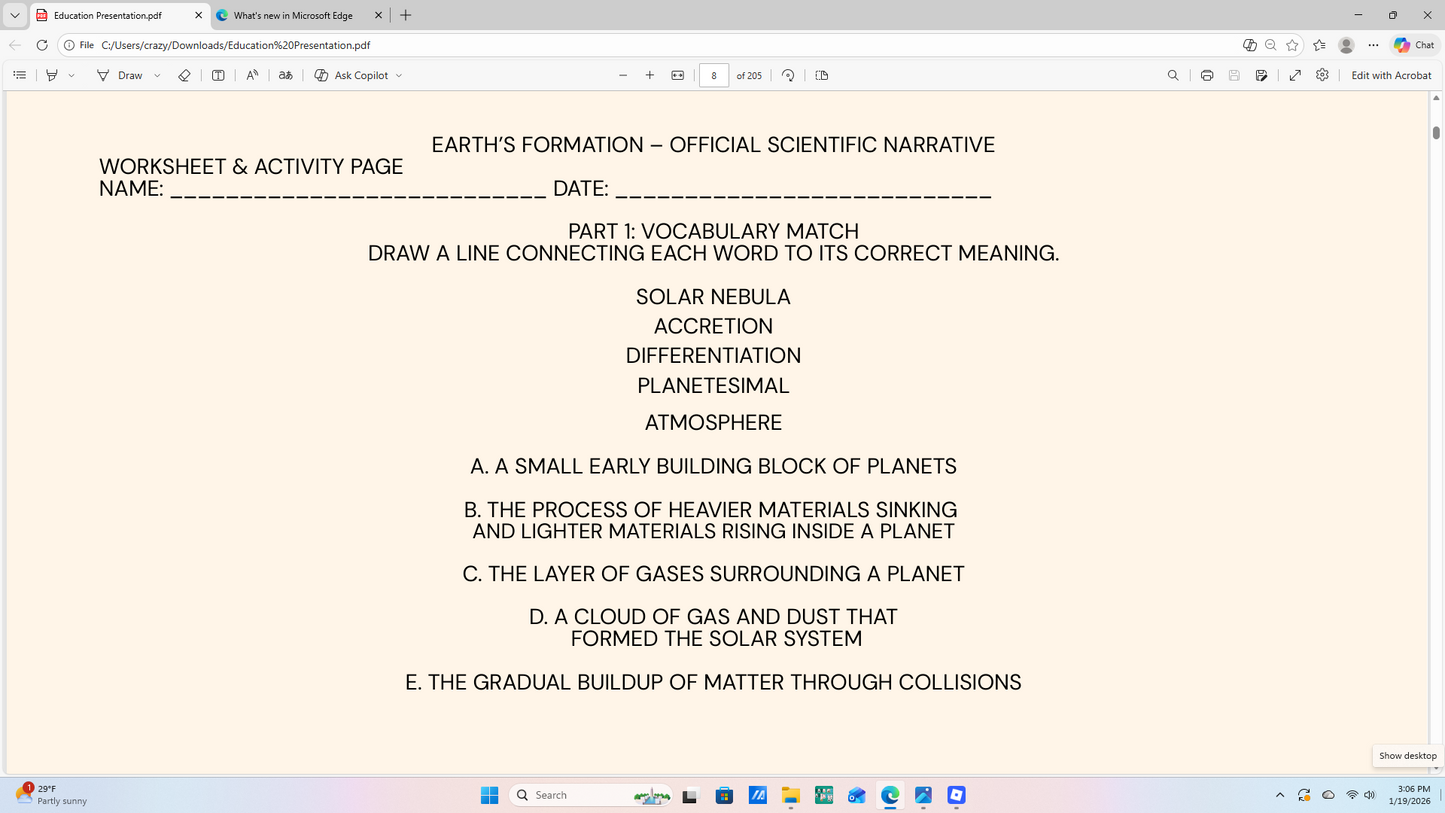Zoom in the PDF page
Viewport: 1445px width, 813px height.
[x=650, y=75]
